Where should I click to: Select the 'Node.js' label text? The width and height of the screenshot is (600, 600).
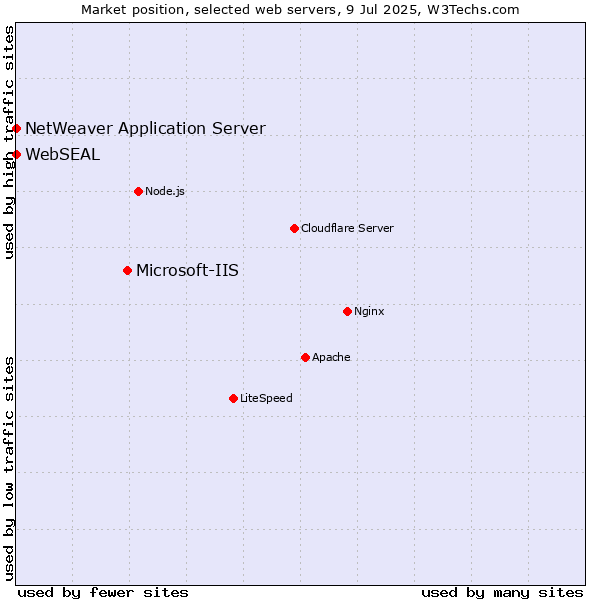pos(165,191)
